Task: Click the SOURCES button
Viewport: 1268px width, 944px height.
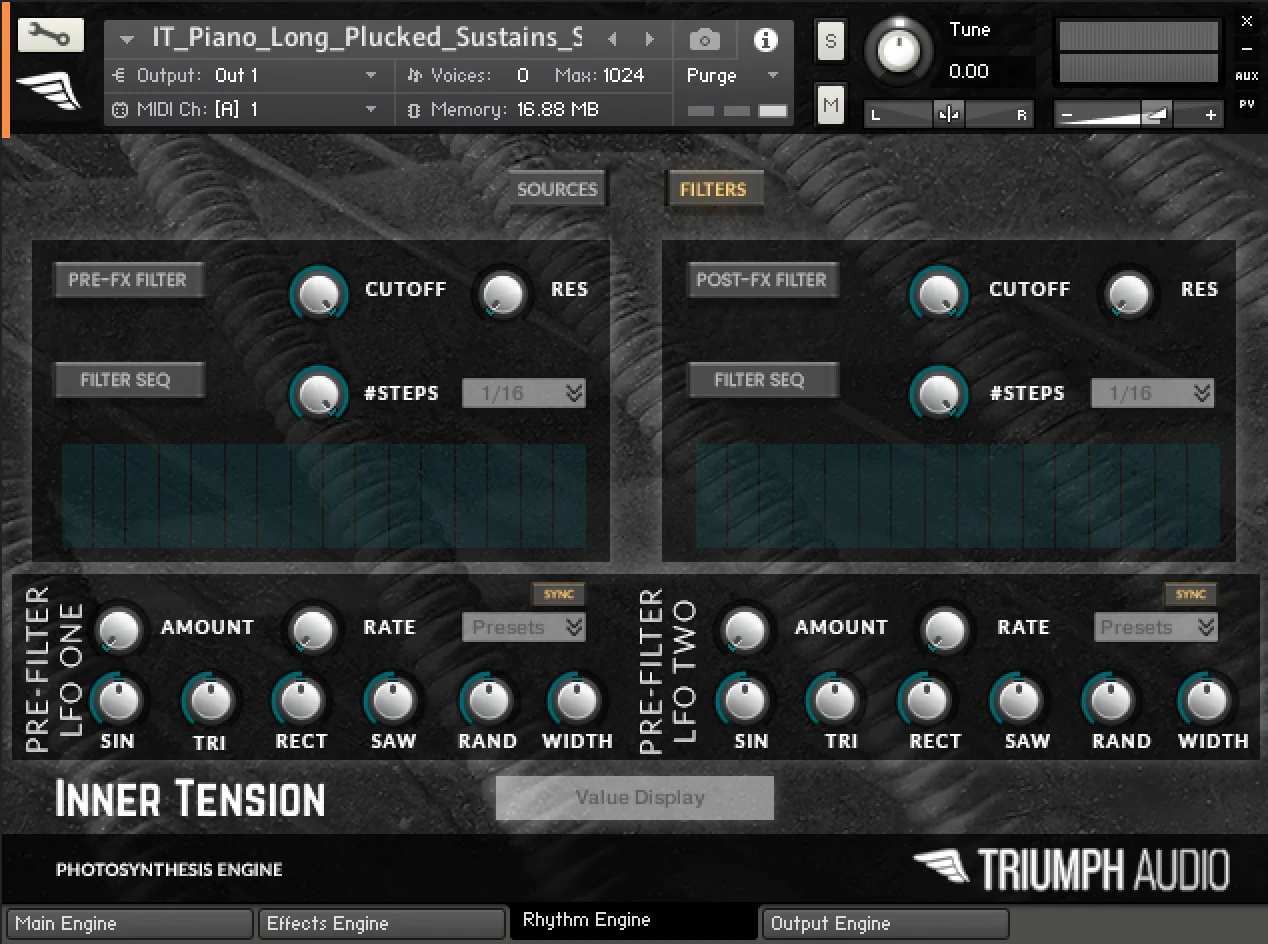Action: pyautogui.click(x=557, y=189)
